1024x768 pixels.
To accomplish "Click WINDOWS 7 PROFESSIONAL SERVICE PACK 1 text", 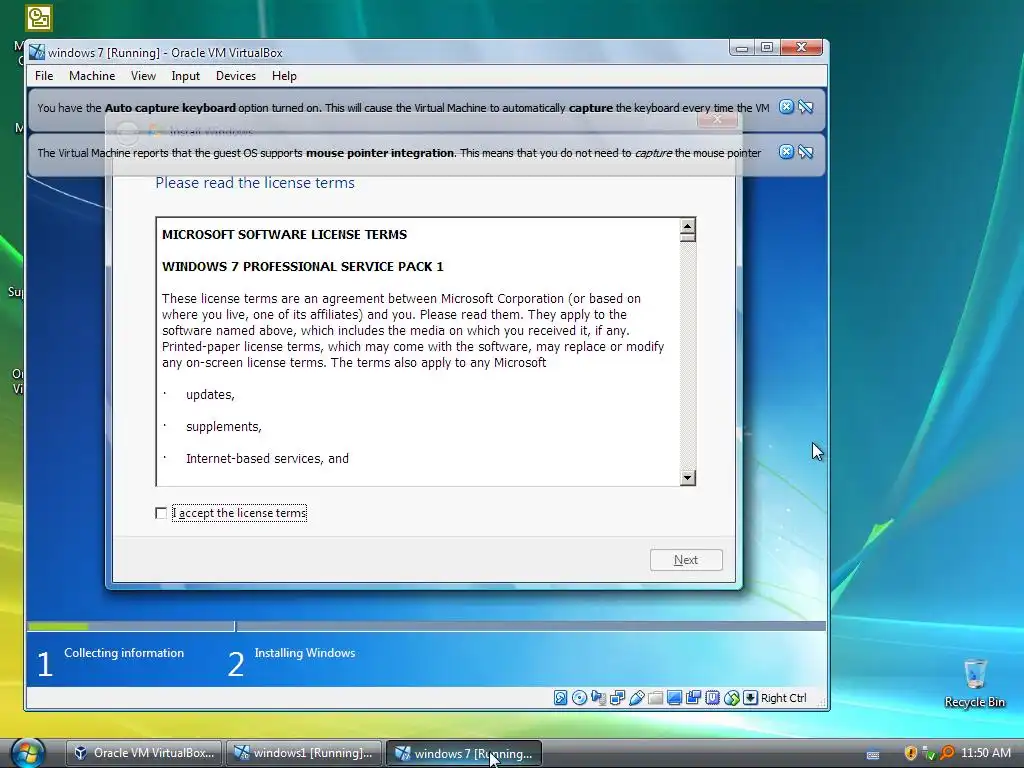I will point(302,266).
